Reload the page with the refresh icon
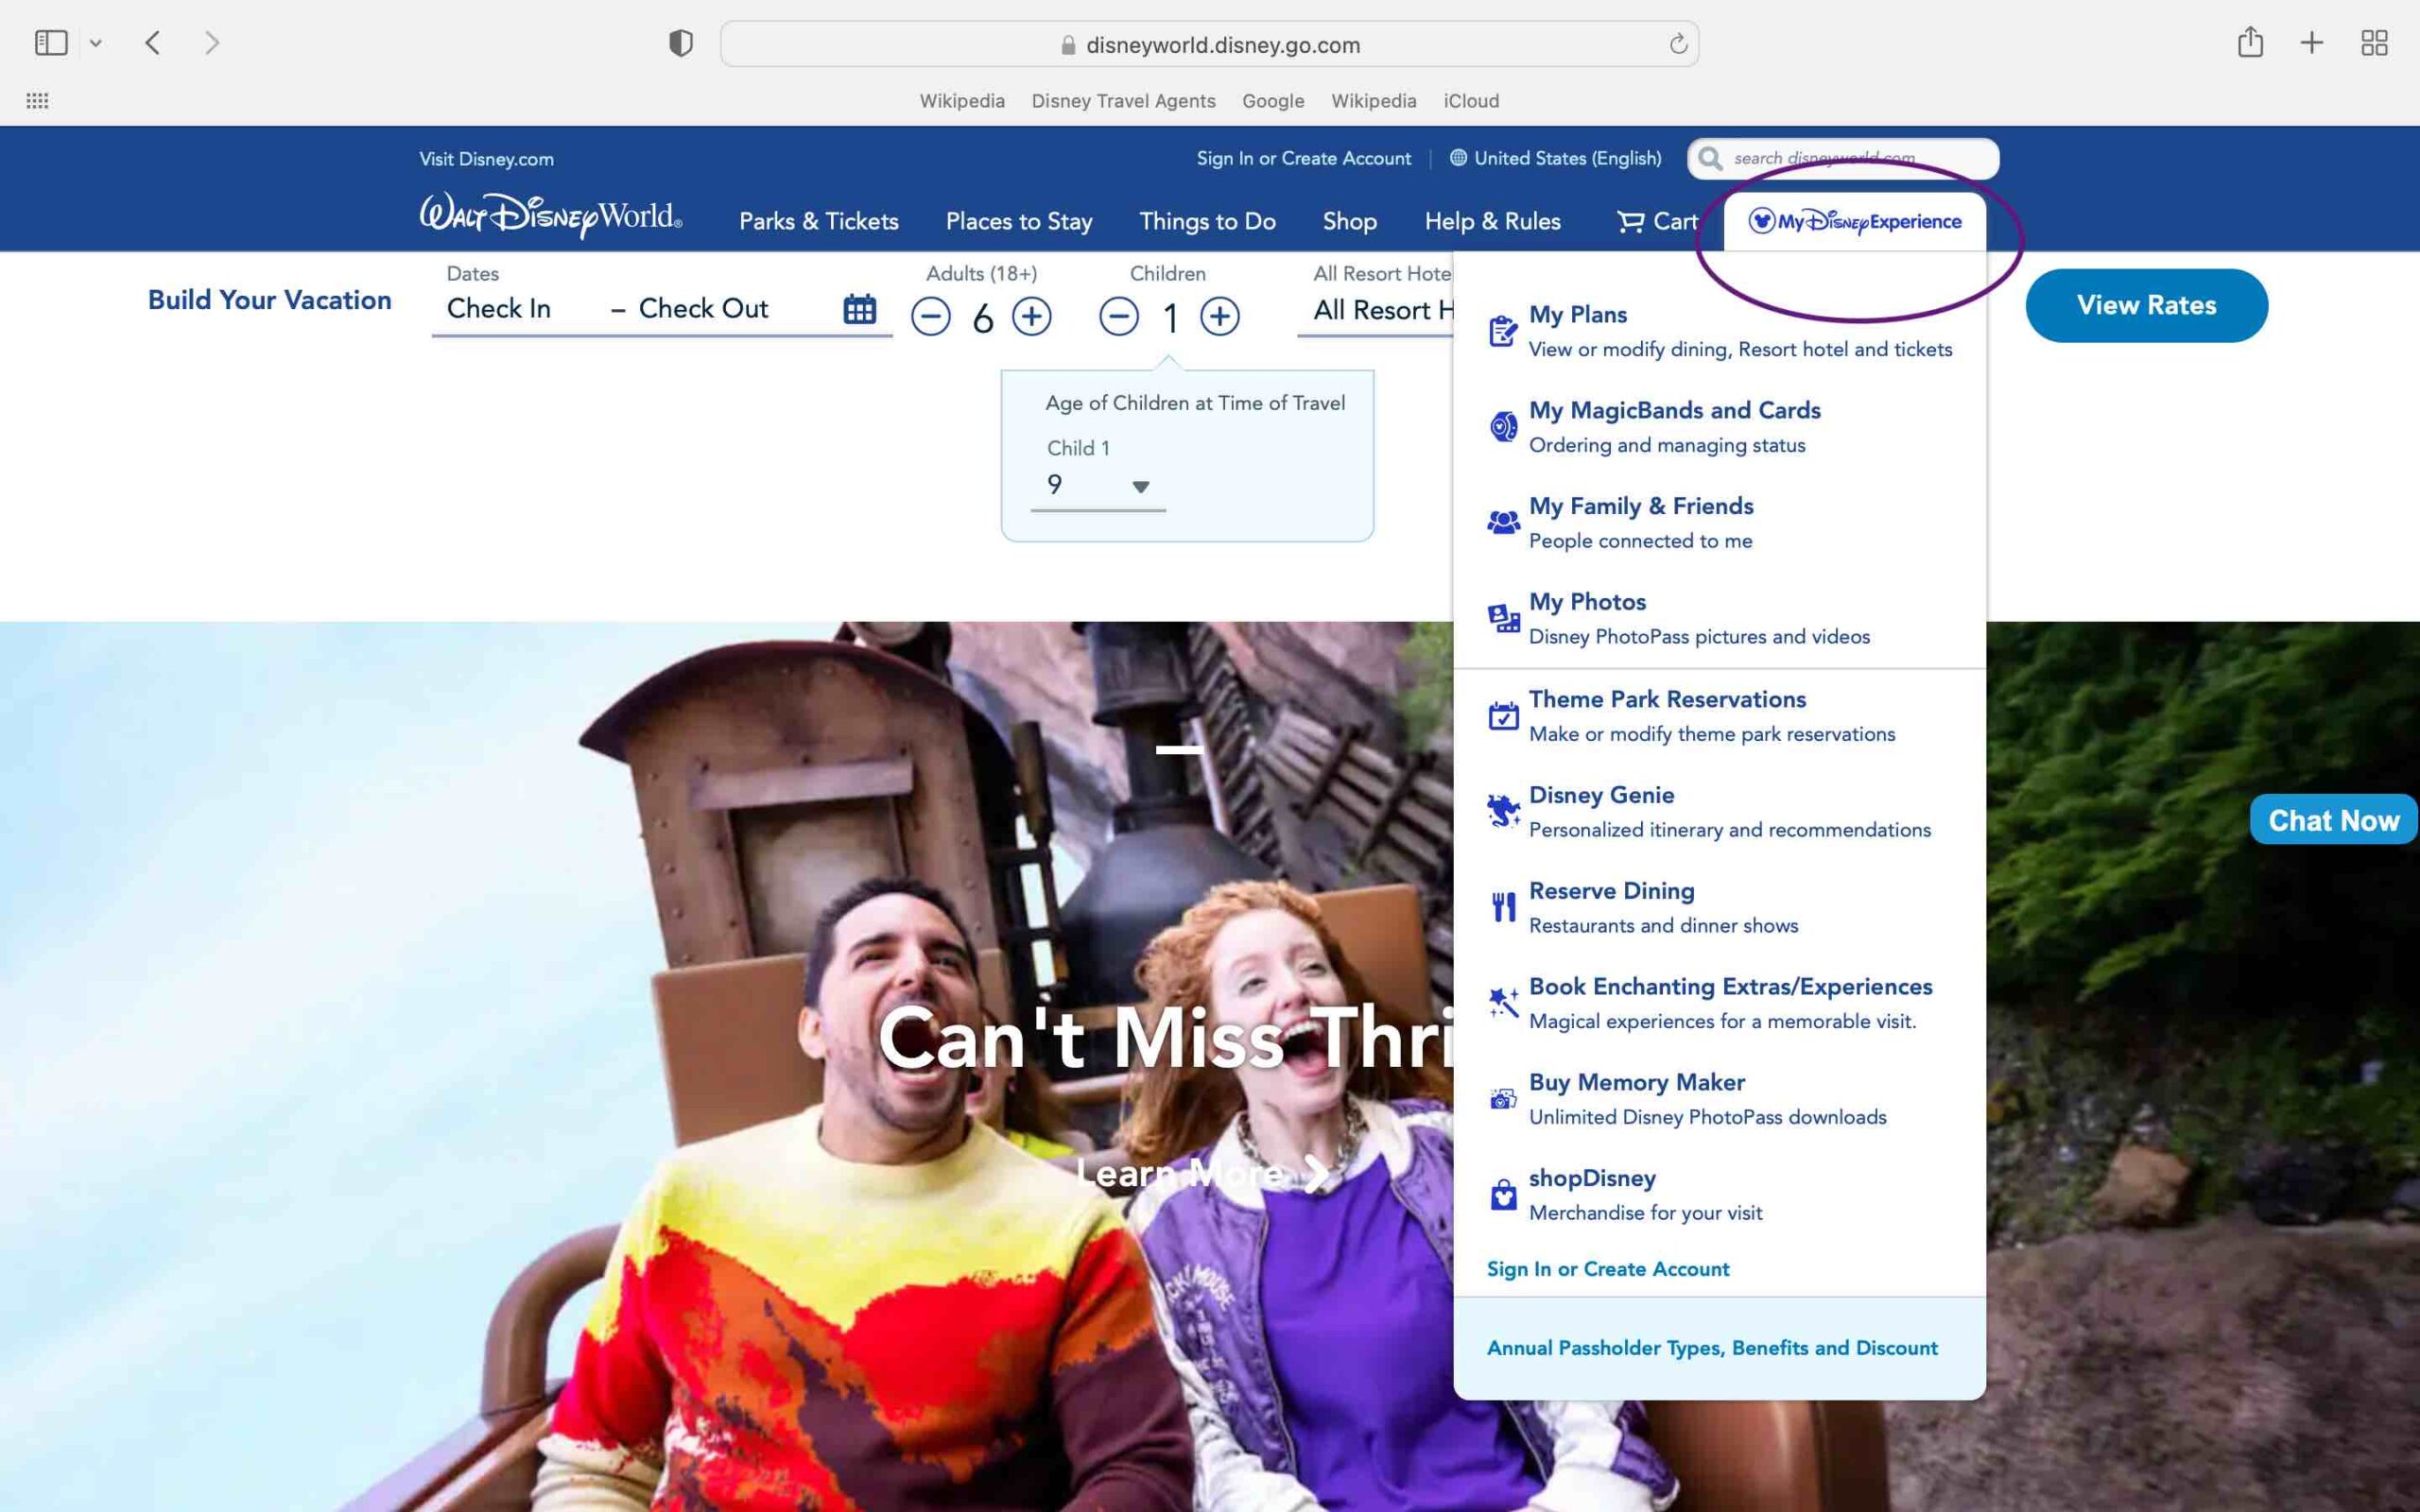This screenshot has height=1512, width=2420. (x=1678, y=44)
